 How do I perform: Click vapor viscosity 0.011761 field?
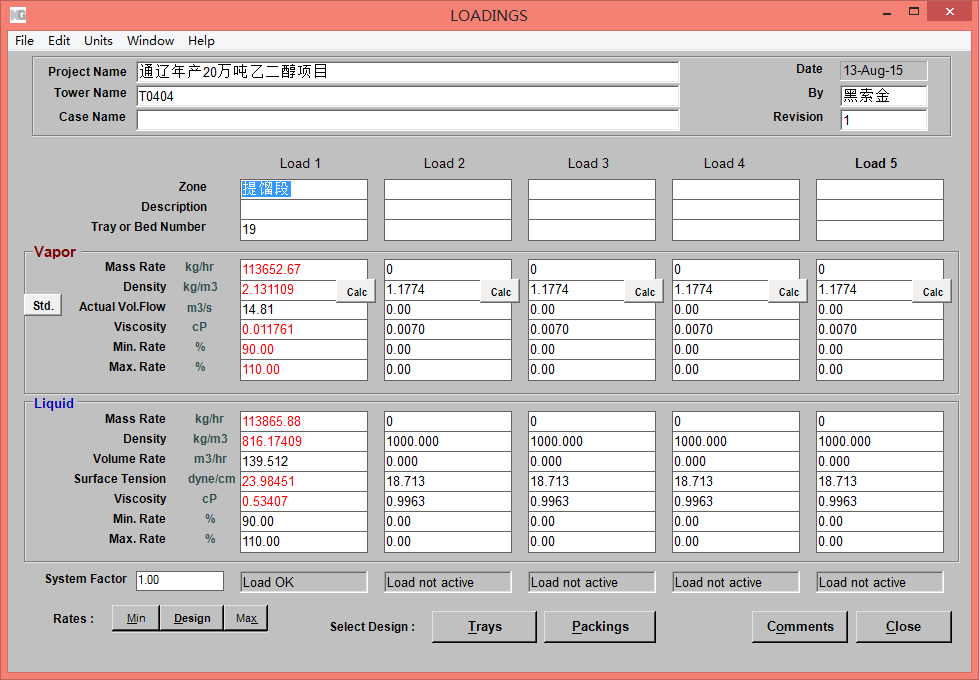click(304, 330)
